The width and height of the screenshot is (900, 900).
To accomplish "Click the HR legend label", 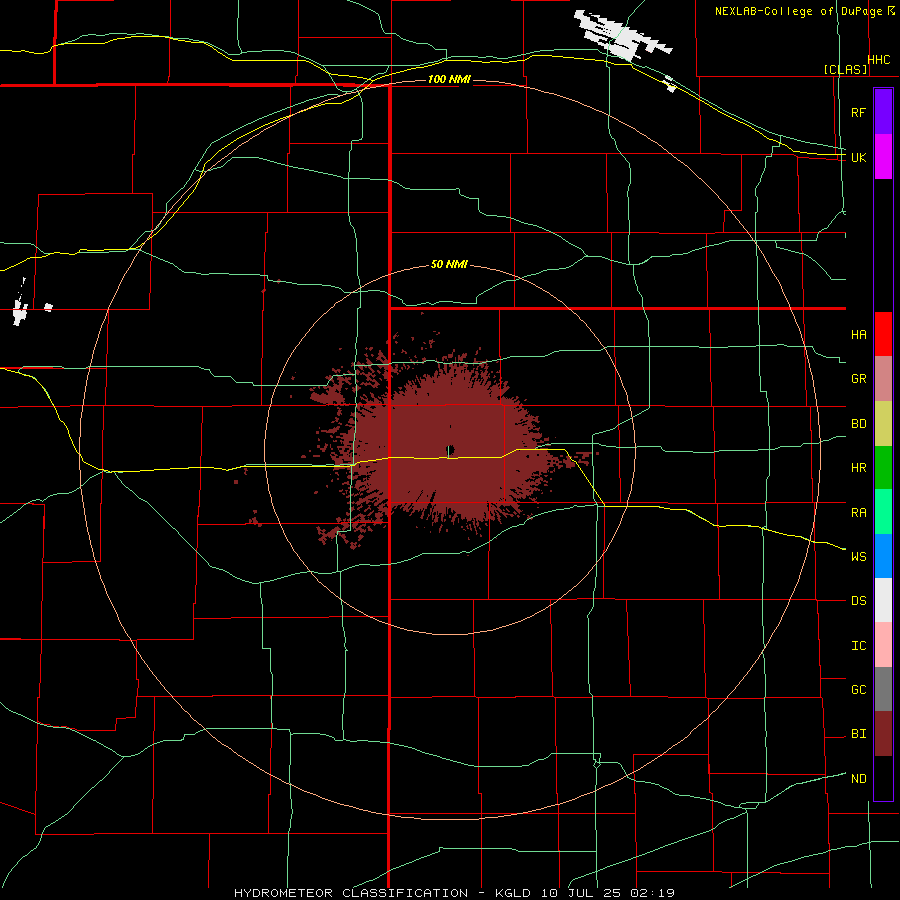I will (x=859, y=468).
